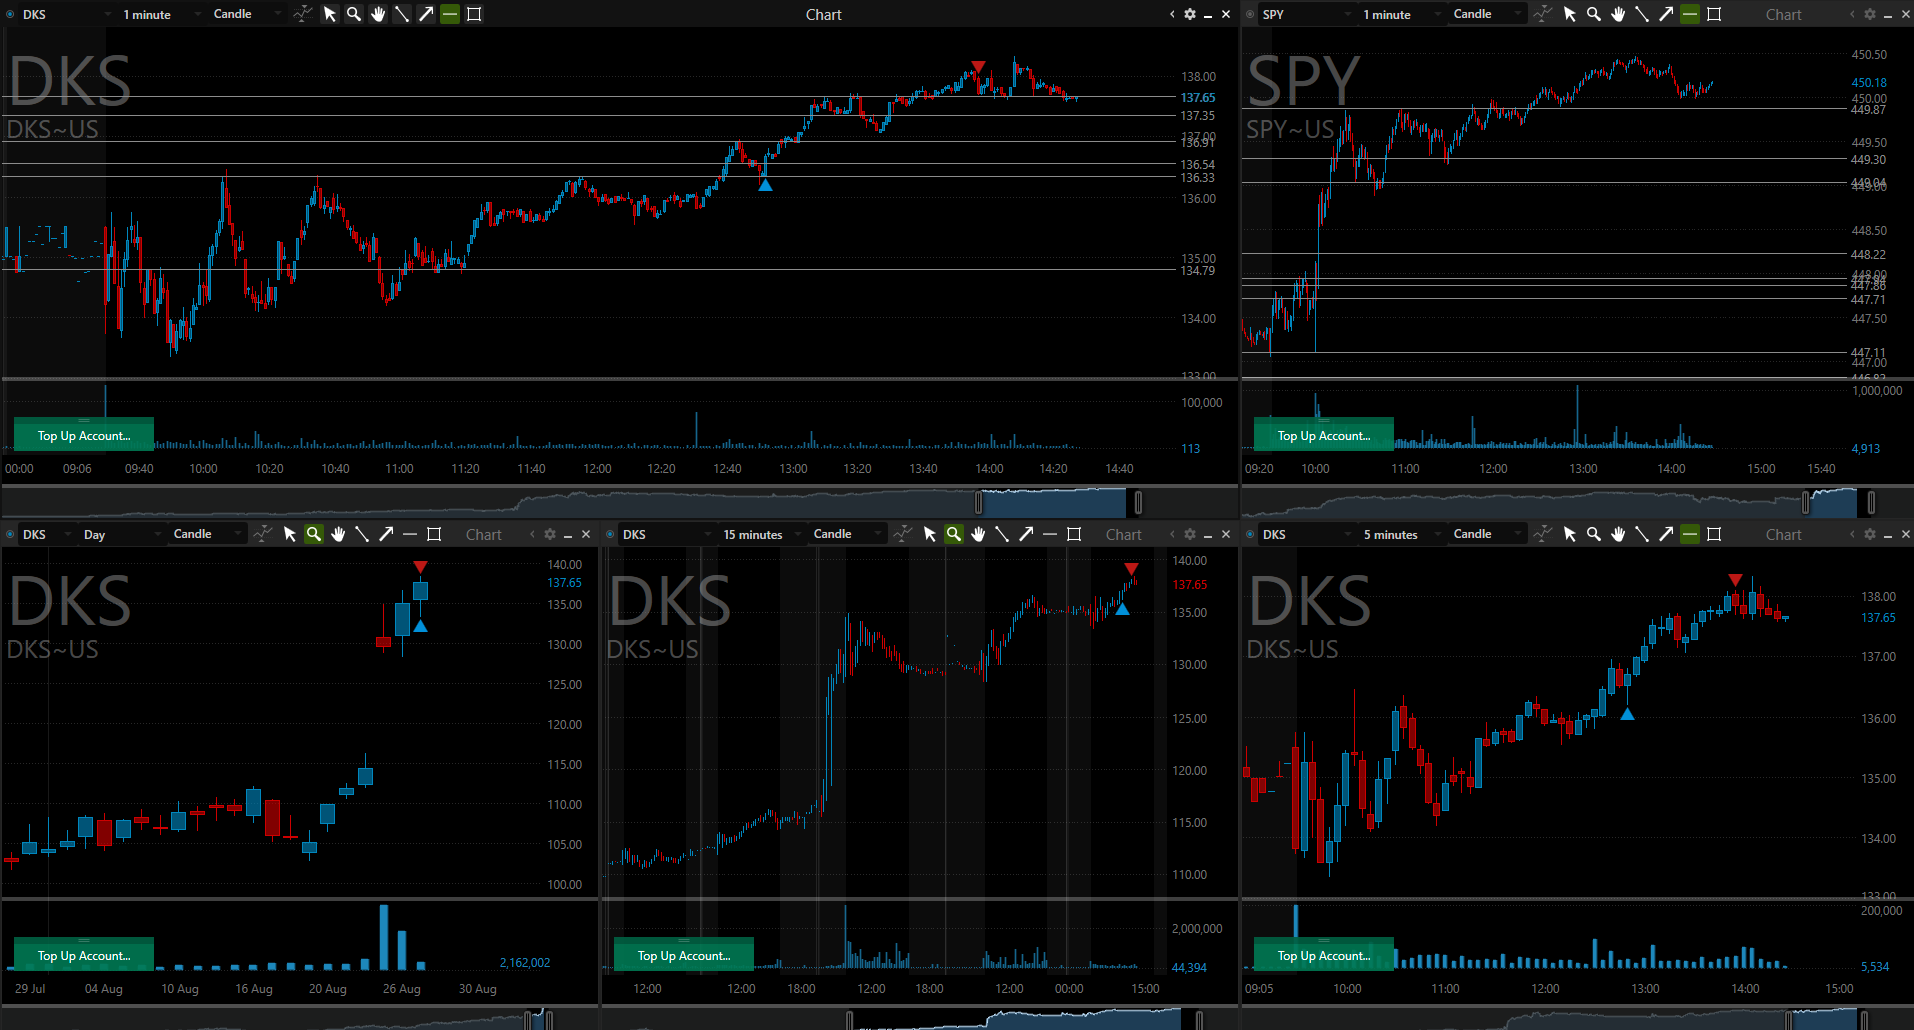Activate the zoom magnifier in DKS 1 minute chart
This screenshot has height=1030, width=1914.
coord(354,14)
